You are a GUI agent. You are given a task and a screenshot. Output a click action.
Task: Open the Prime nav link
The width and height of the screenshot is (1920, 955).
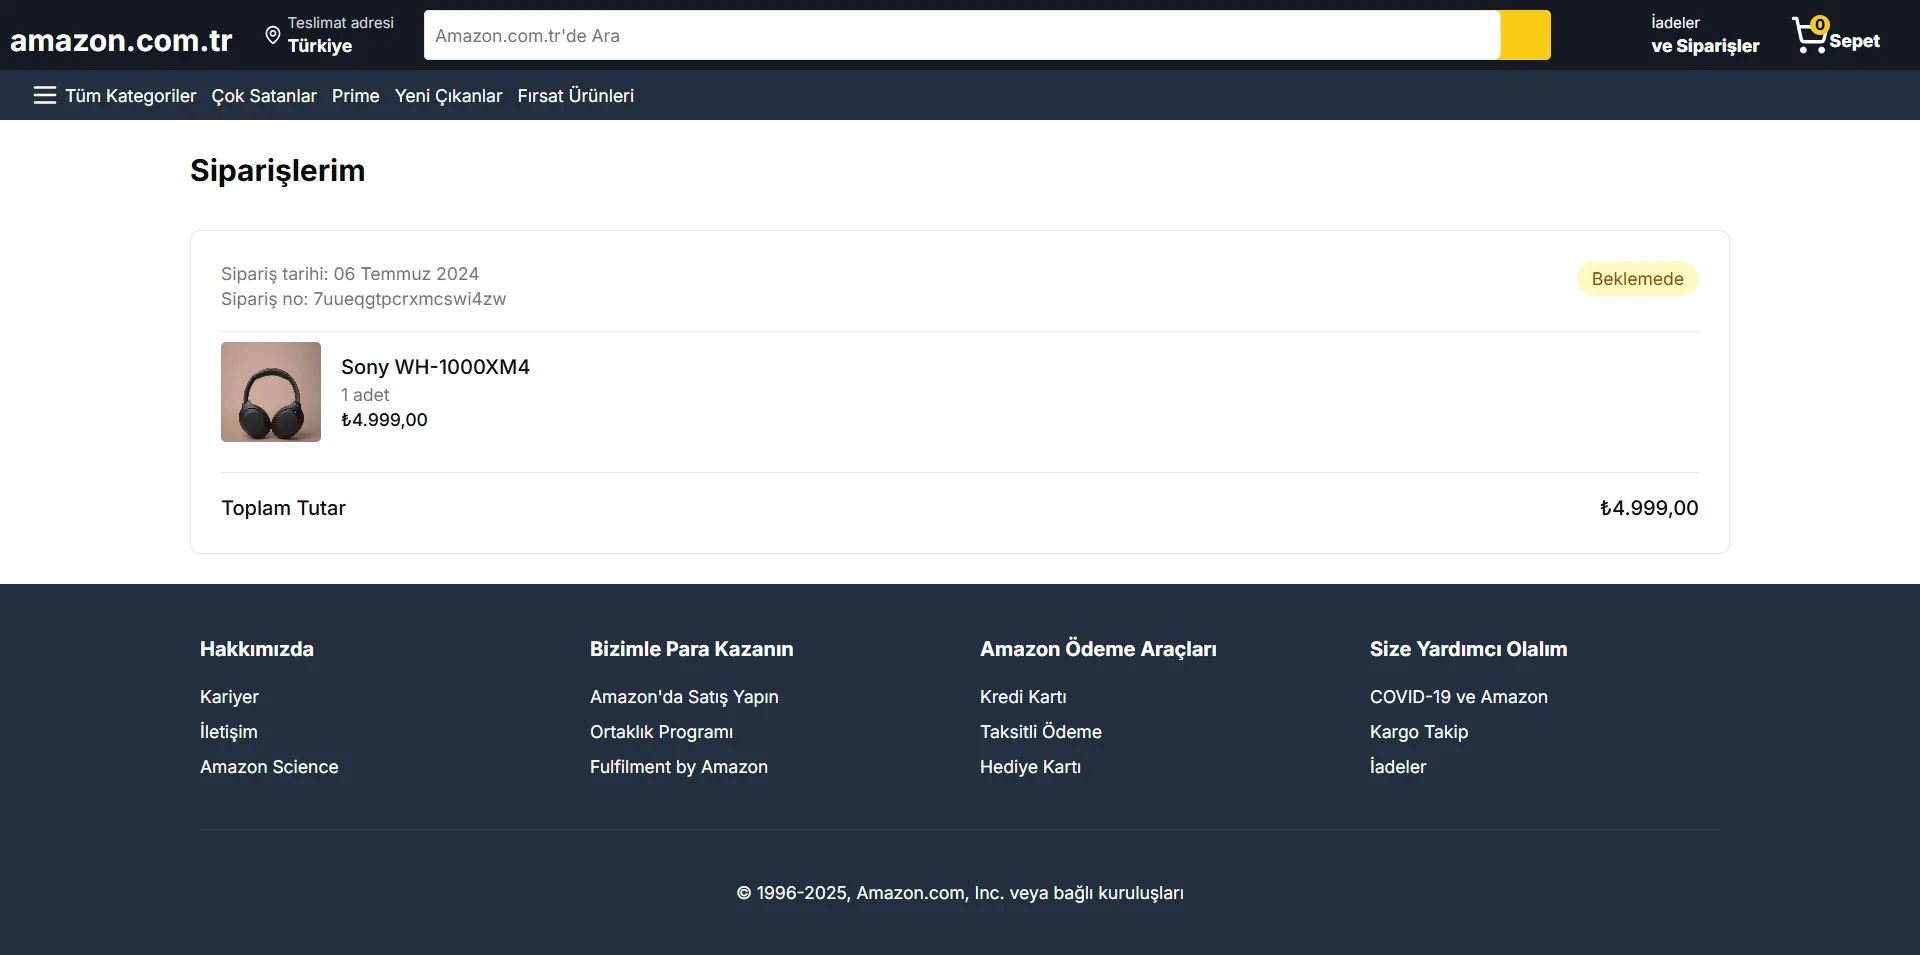[356, 96]
